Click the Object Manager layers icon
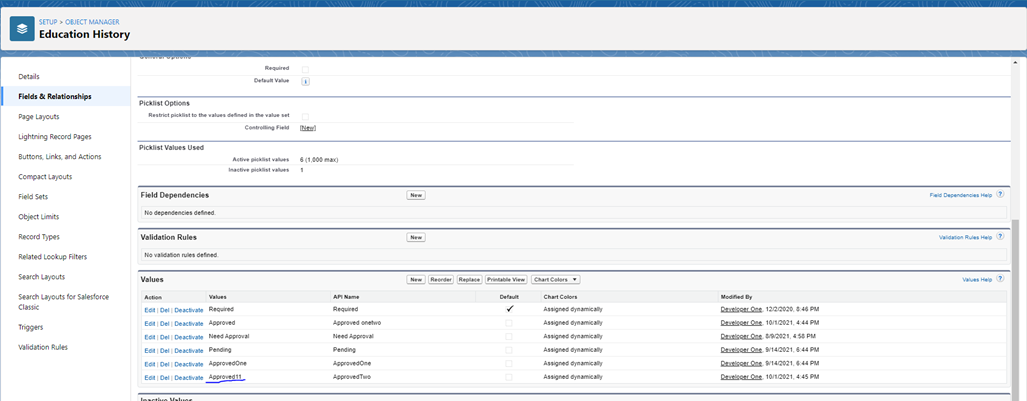 click(x=22, y=29)
